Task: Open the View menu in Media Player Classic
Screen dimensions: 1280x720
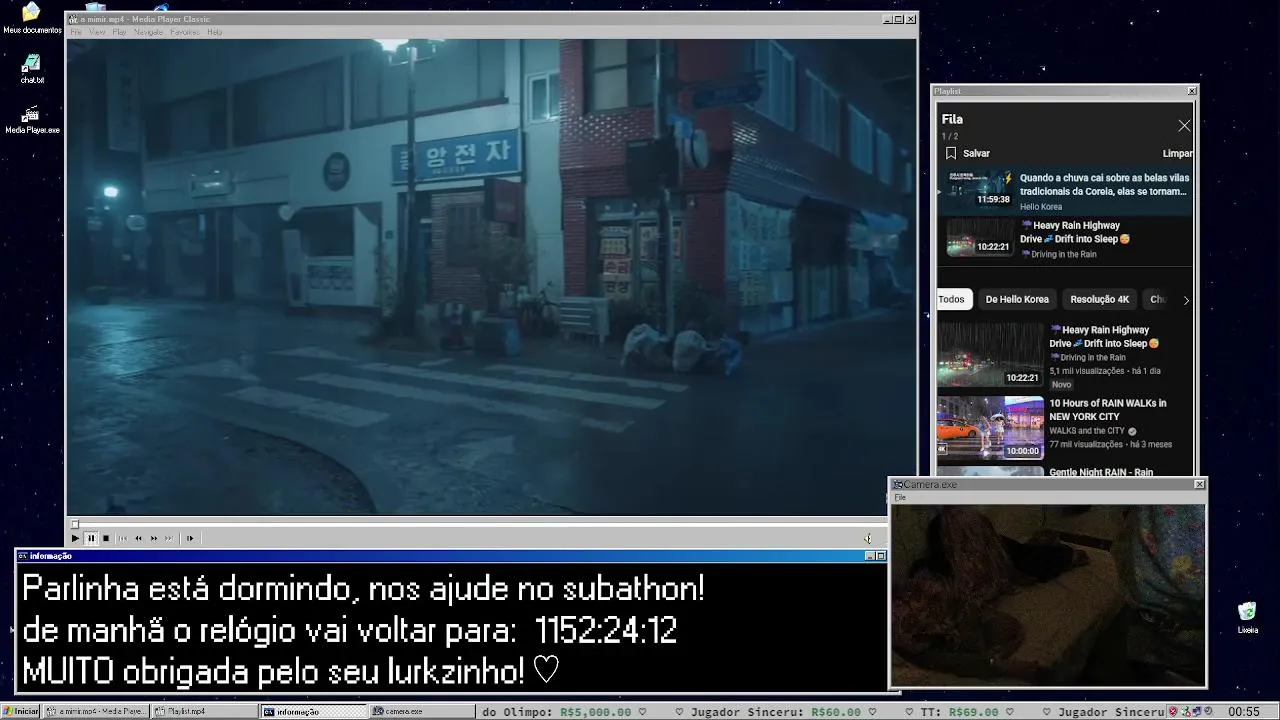Action: point(97,32)
